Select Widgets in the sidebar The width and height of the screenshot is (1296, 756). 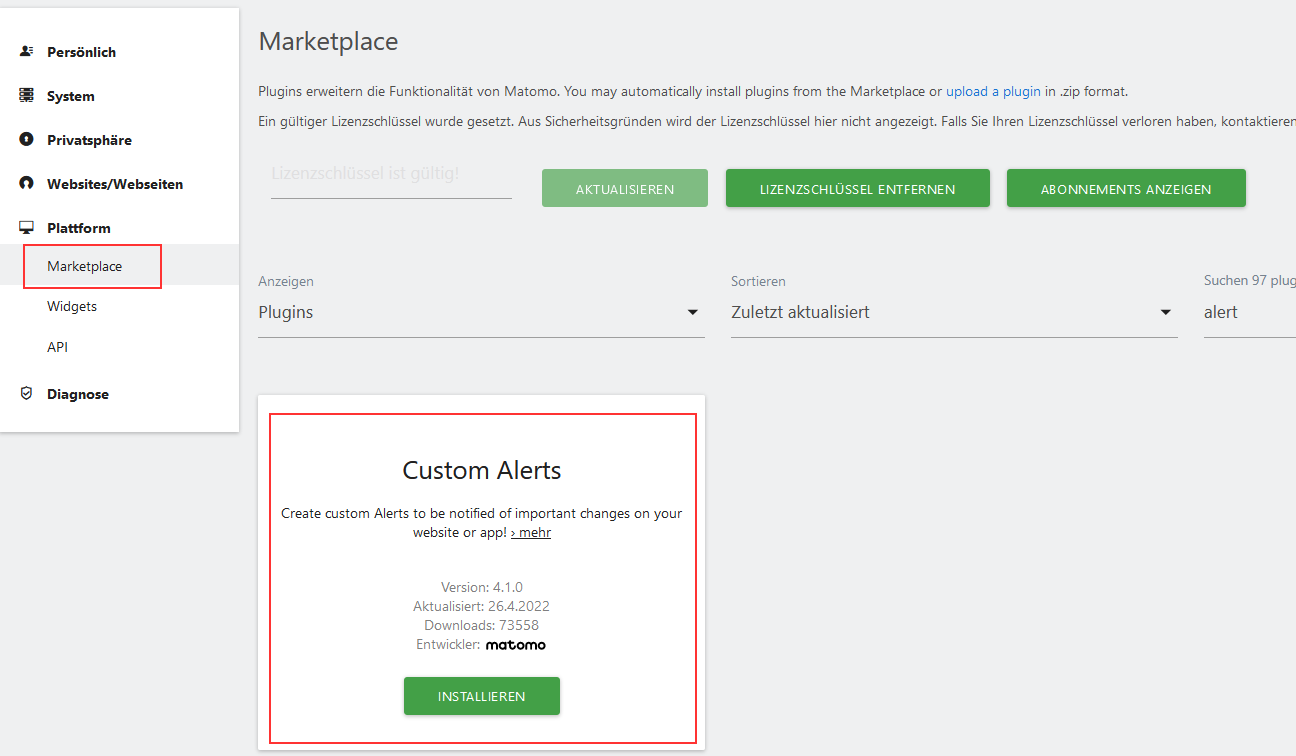coord(72,306)
